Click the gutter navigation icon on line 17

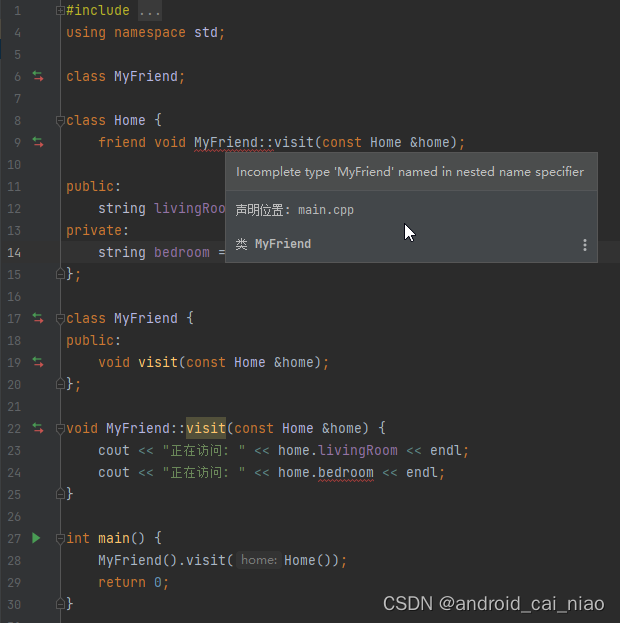[38, 318]
